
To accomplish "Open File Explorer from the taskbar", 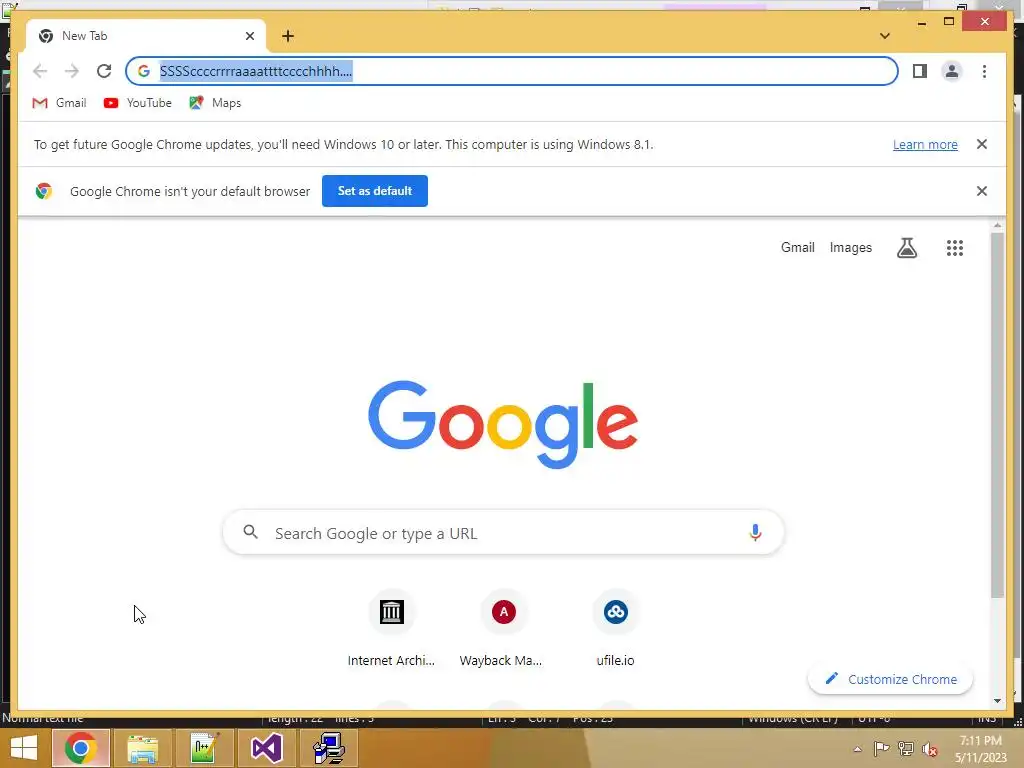I will tap(142, 748).
